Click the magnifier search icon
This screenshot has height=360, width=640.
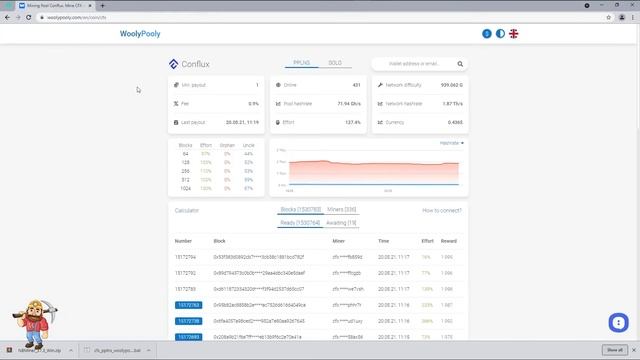tap(460, 64)
